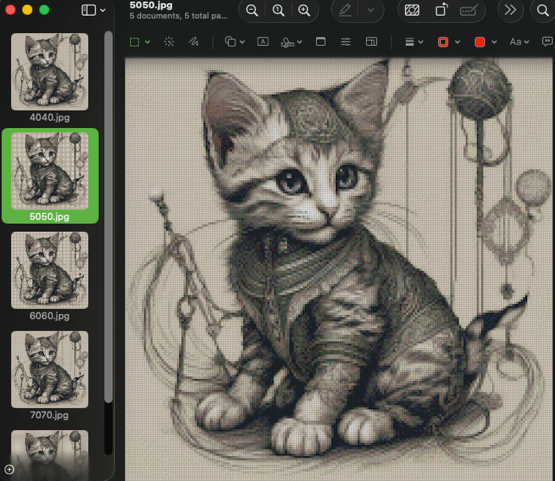Click the Adjust Color sliders icon
The width and height of the screenshot is (555, 481).
[345, 42]
